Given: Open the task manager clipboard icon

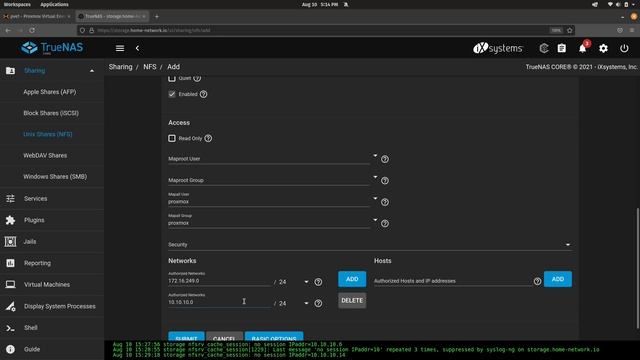Looking at the screenshot, I should (x=562, y=48).
